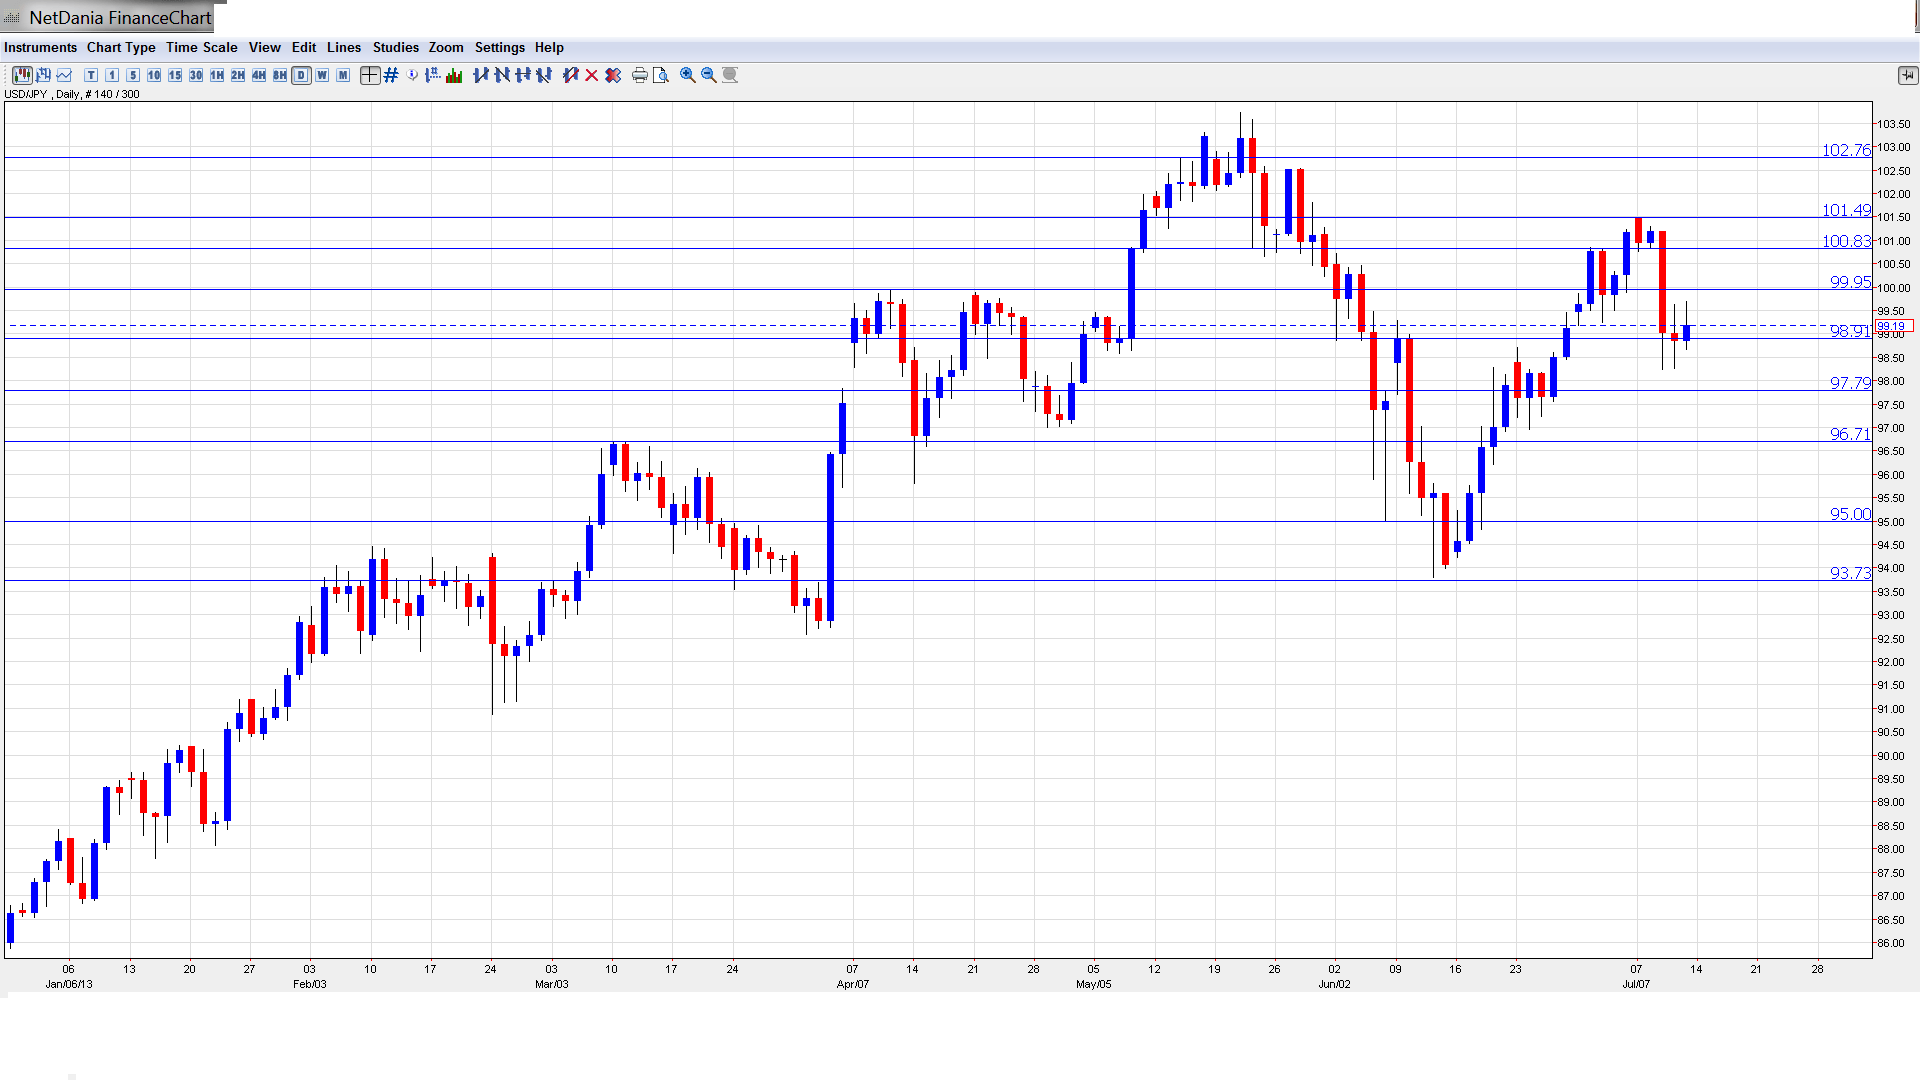Click the zoom in magnifier icon
The height and width of the screenshot is (1080, 1920).
point(688,75)
